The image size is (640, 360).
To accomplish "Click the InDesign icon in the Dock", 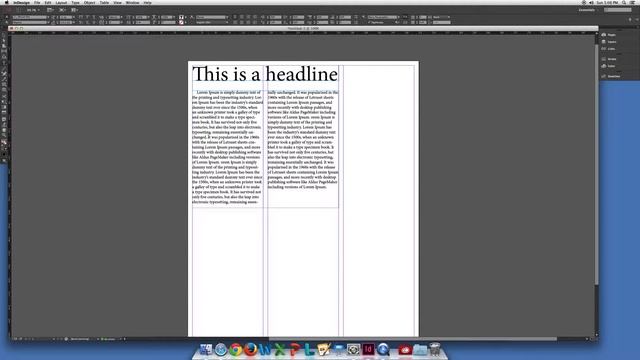I will pyautogui.click(x=368, y=349).
